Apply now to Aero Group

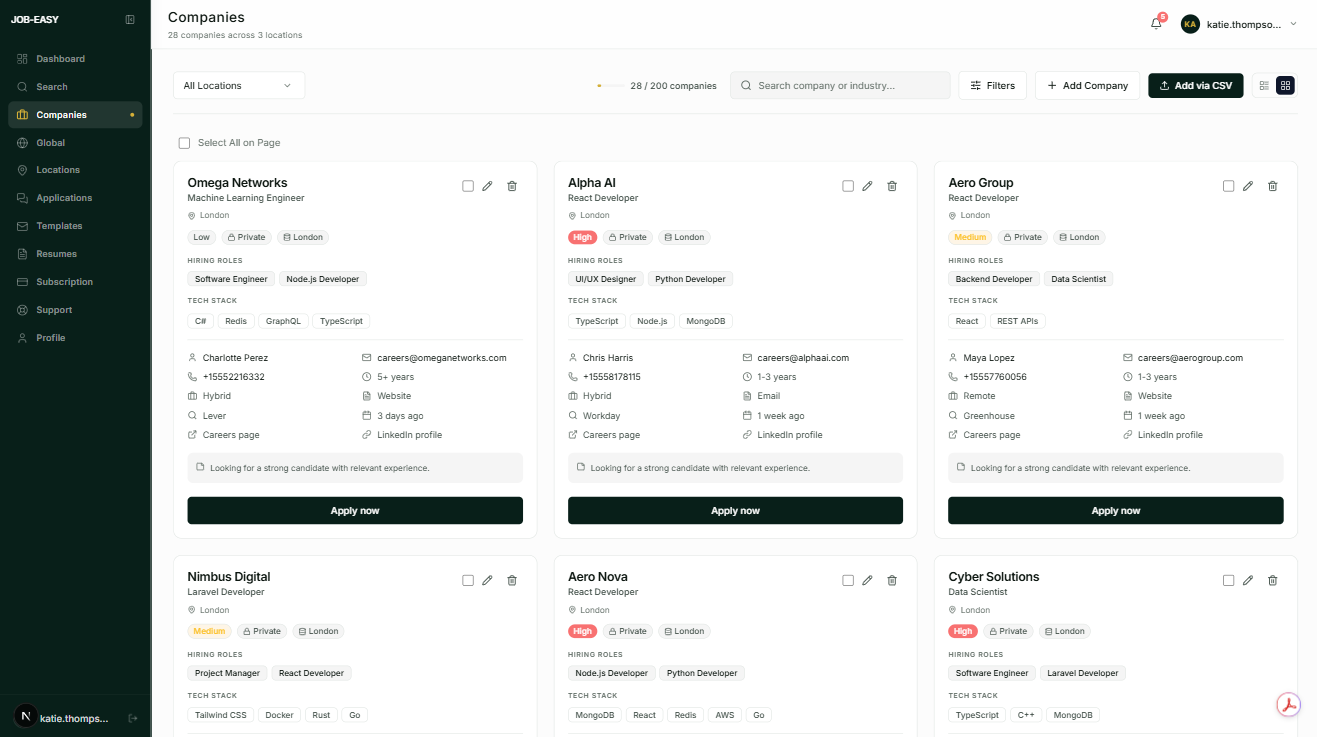click(x=1116, y=511)
